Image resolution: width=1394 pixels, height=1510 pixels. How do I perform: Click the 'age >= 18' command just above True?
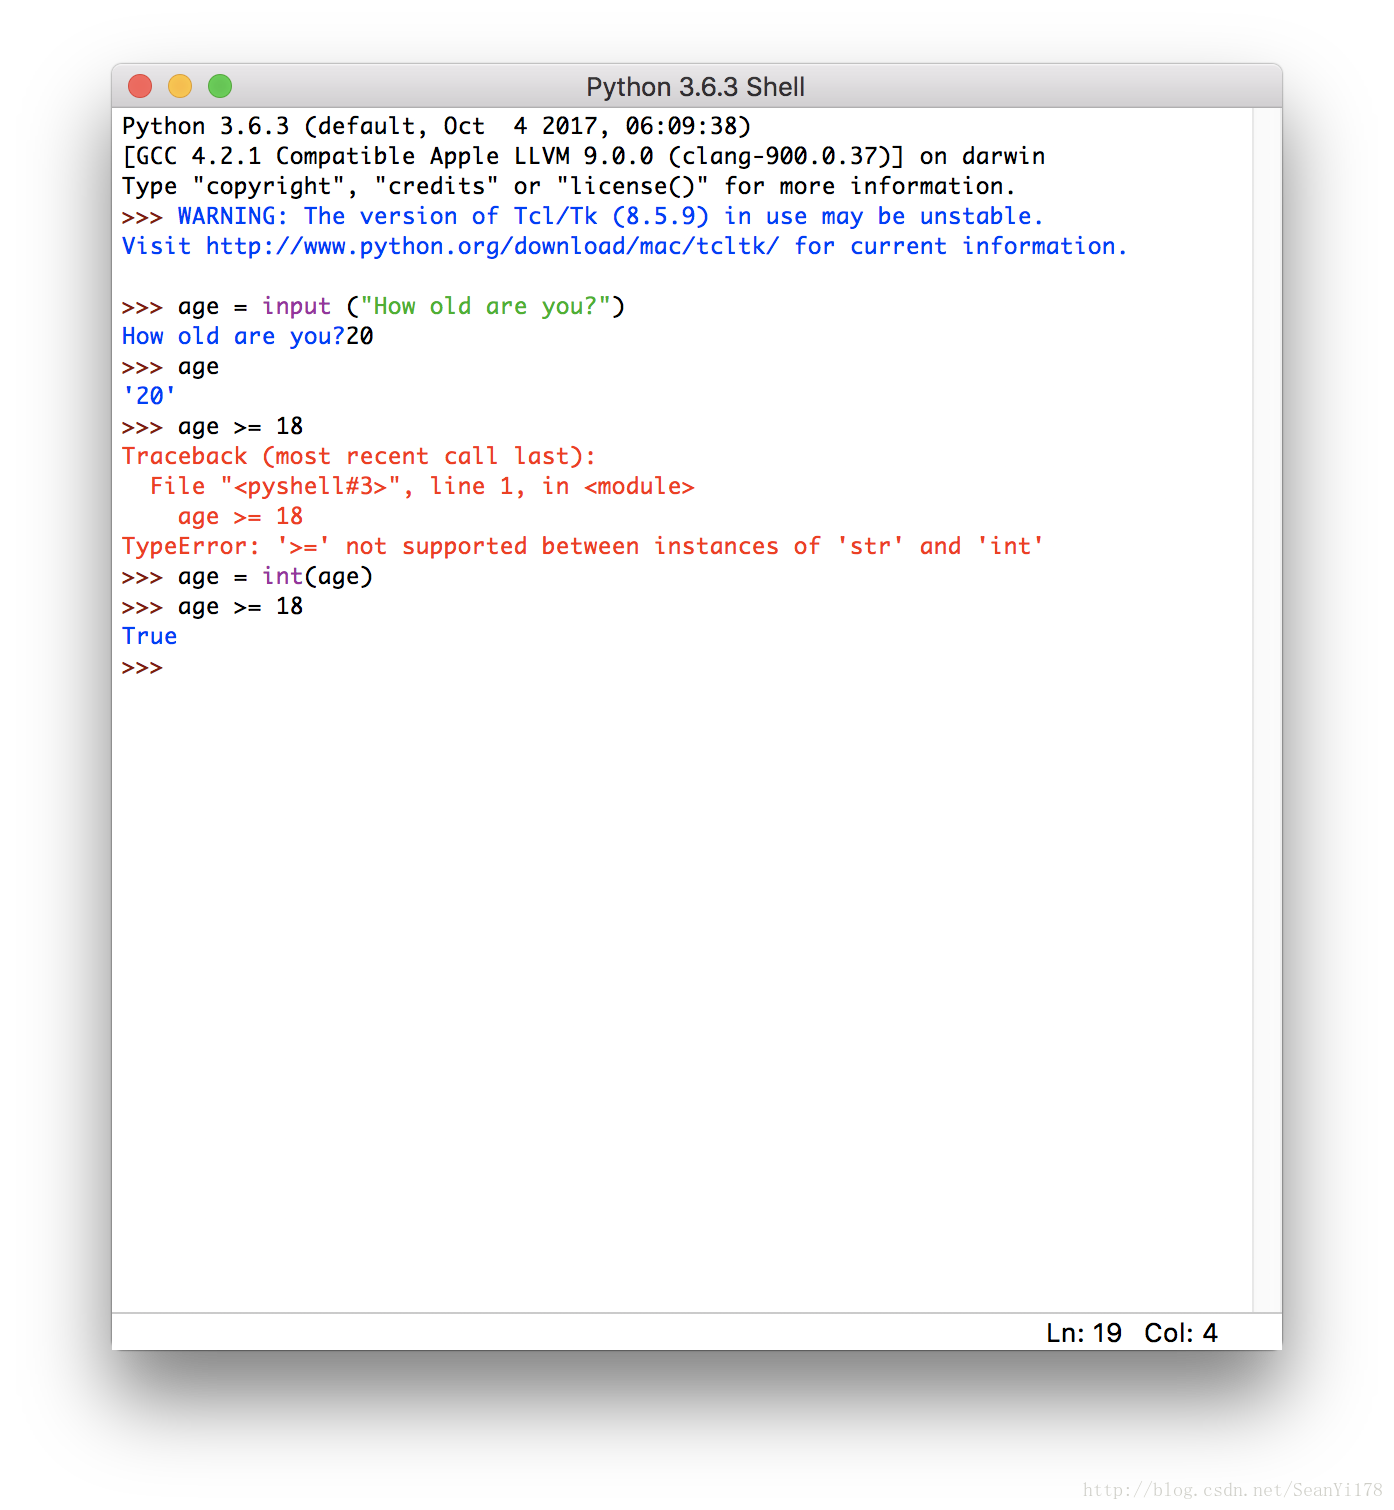click(240, 606)
